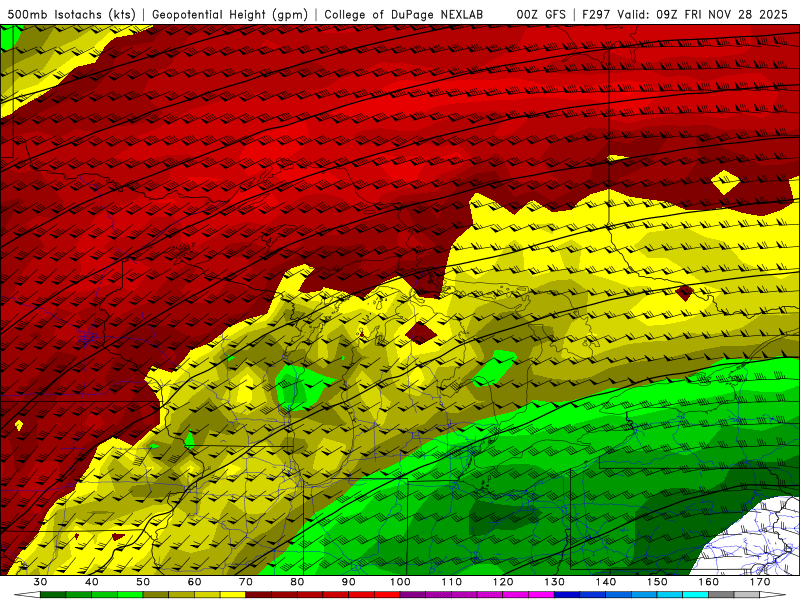The width and height of the screenshot is (800, 600).
Task: Select the 120 legend value
Action: coord(503,582)
